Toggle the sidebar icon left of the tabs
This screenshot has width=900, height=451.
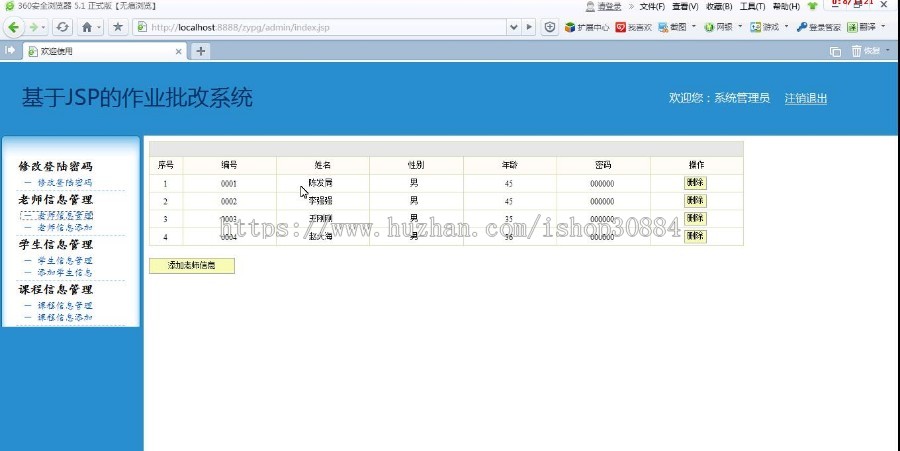pyautogui.click(x=10, y=50)
